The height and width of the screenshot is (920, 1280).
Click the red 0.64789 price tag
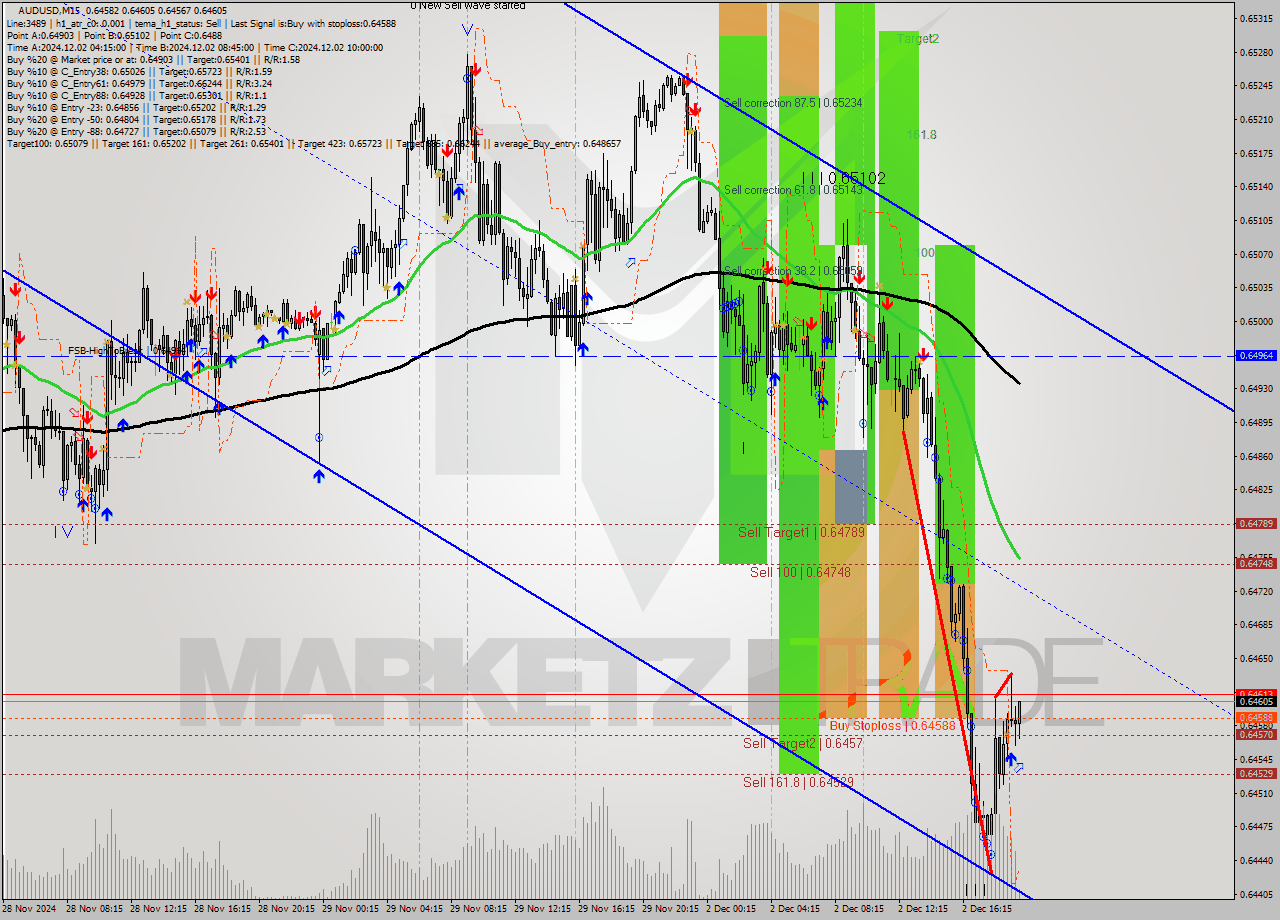[1256, 523]
